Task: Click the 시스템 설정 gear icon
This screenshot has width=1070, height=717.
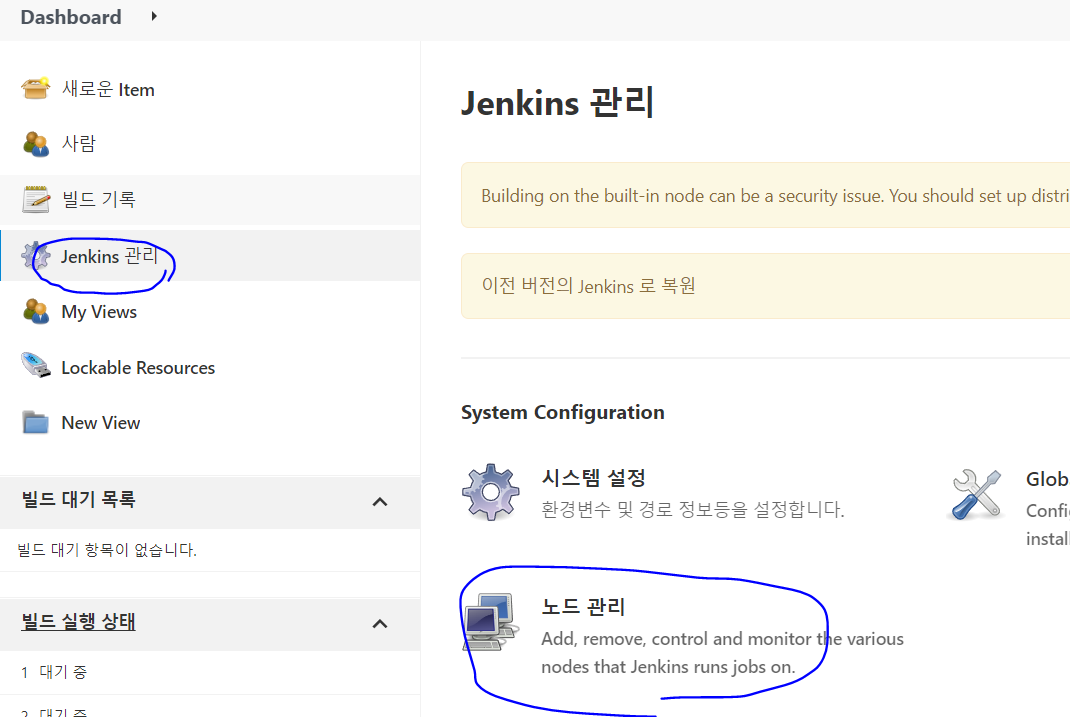Action: 491,492
